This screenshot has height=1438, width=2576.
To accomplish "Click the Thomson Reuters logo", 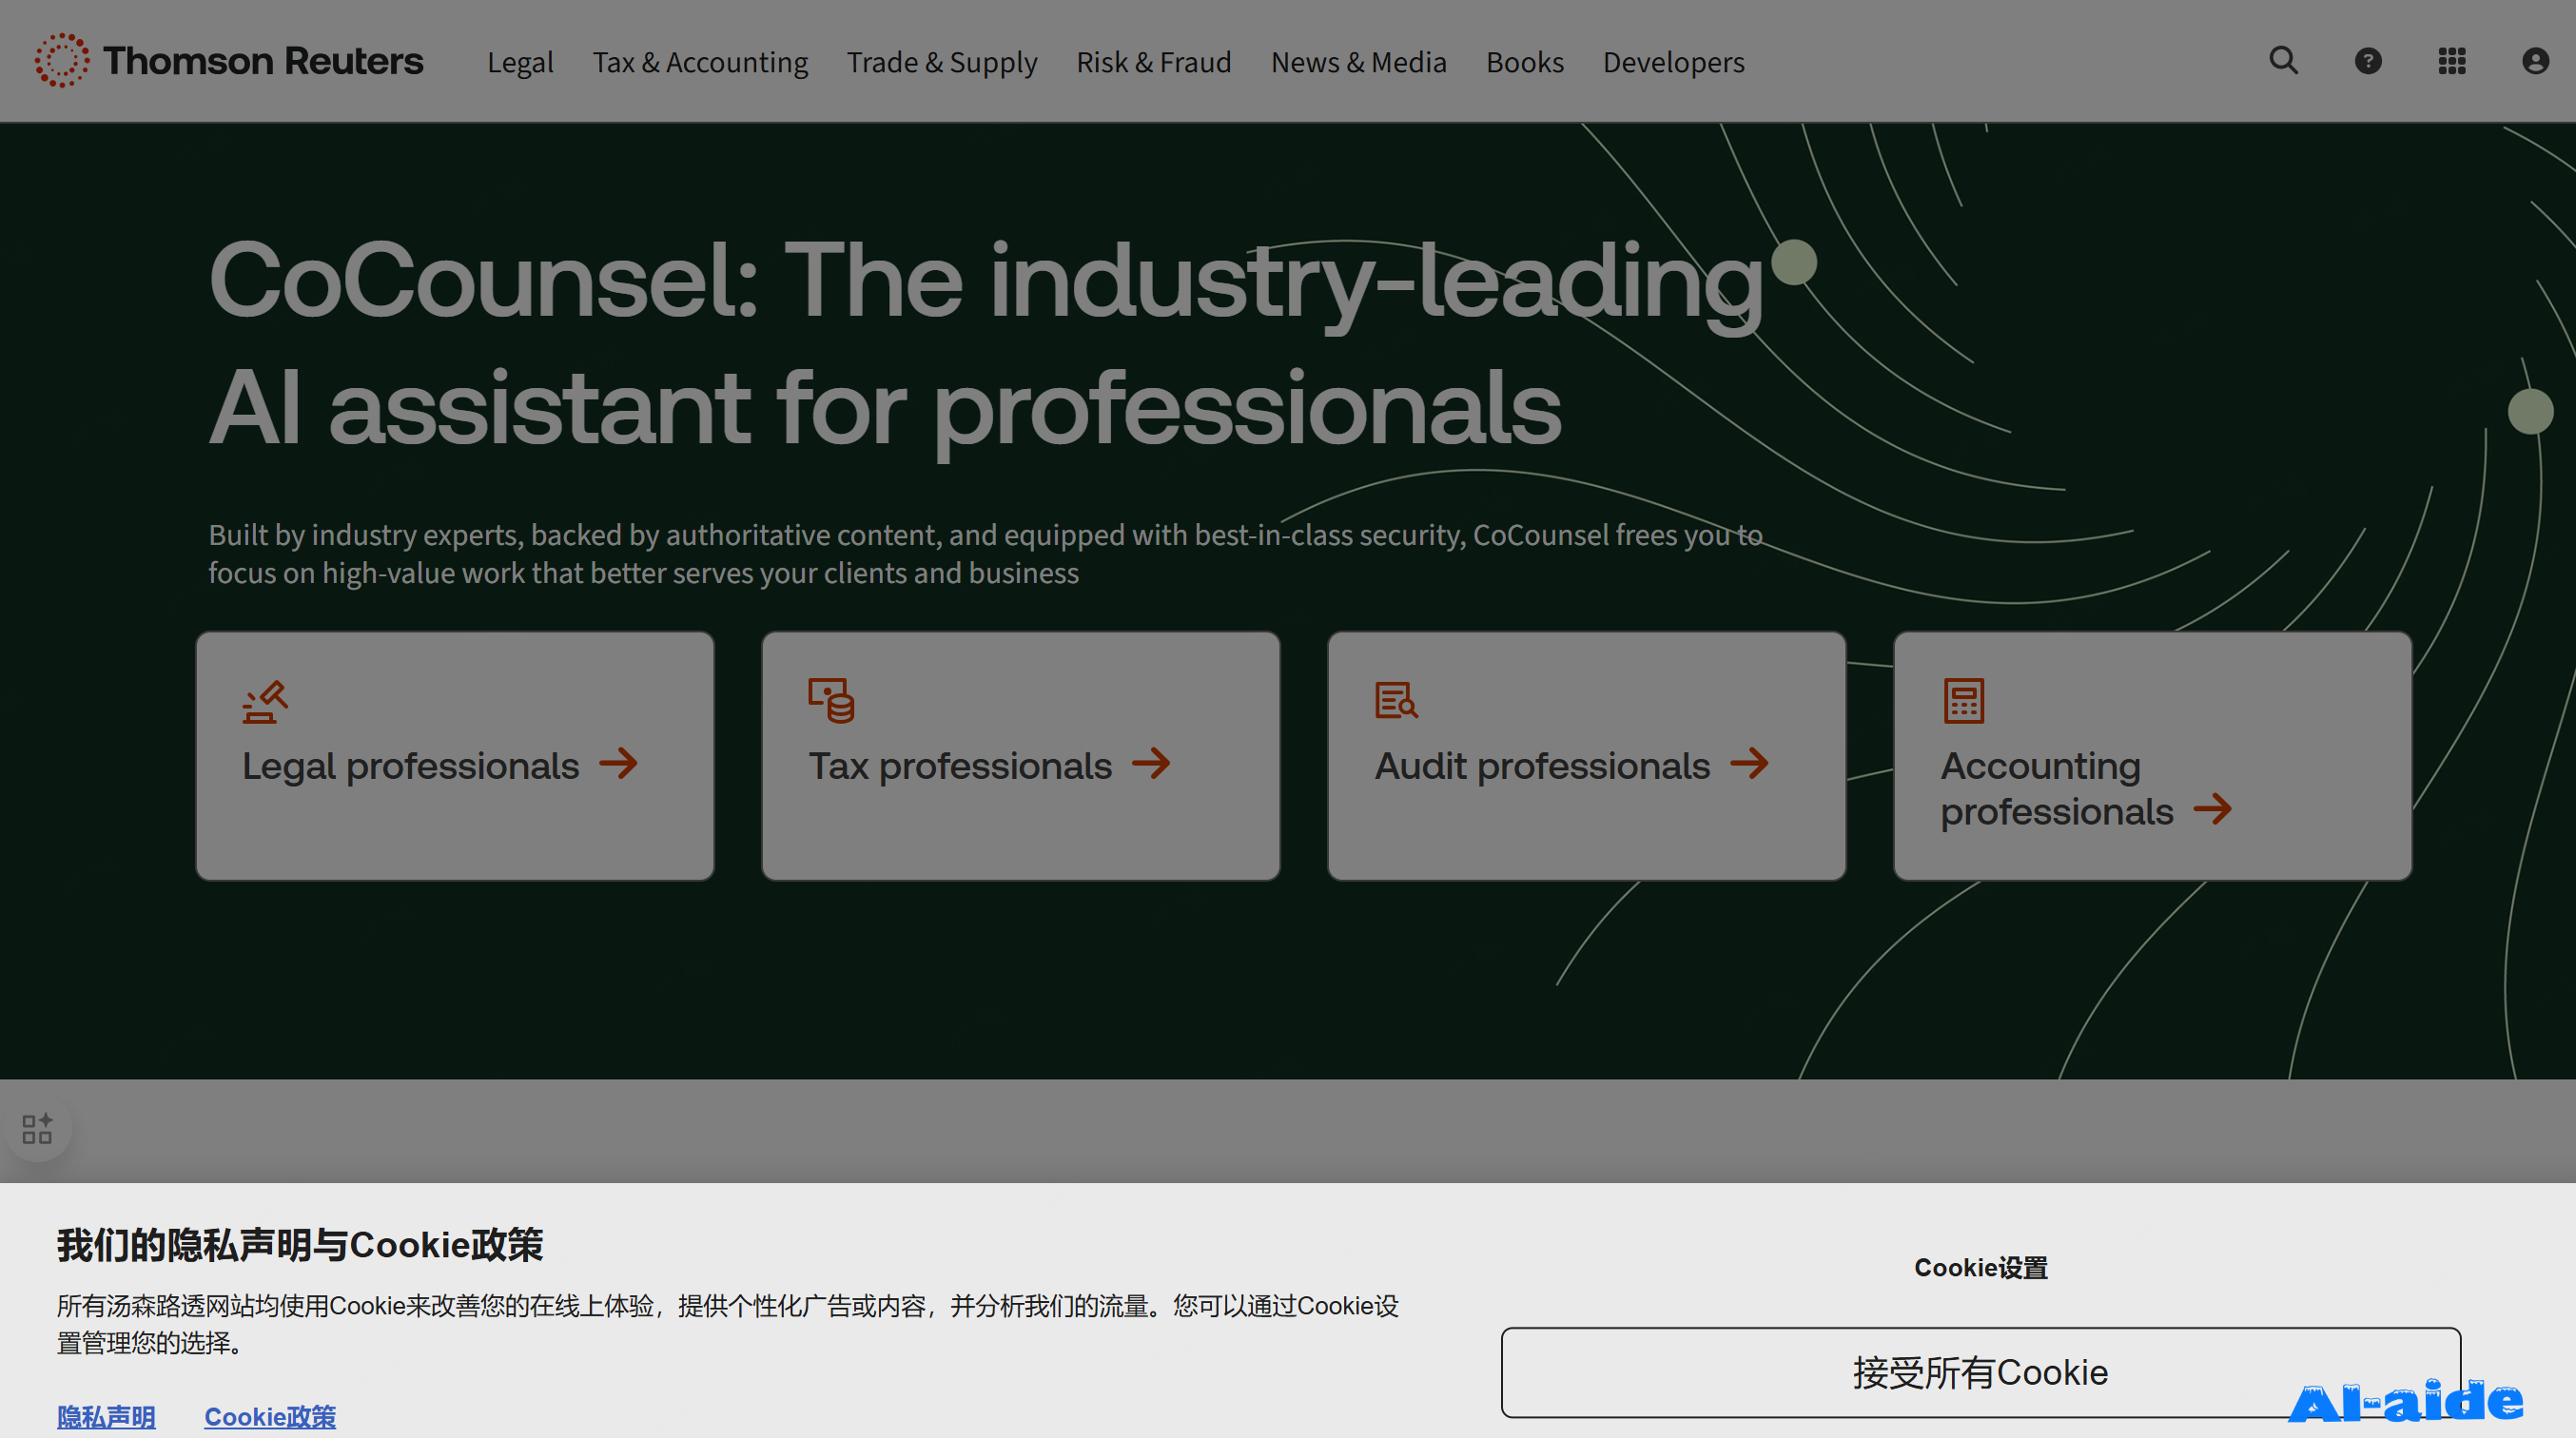I will tap(229, 61).
